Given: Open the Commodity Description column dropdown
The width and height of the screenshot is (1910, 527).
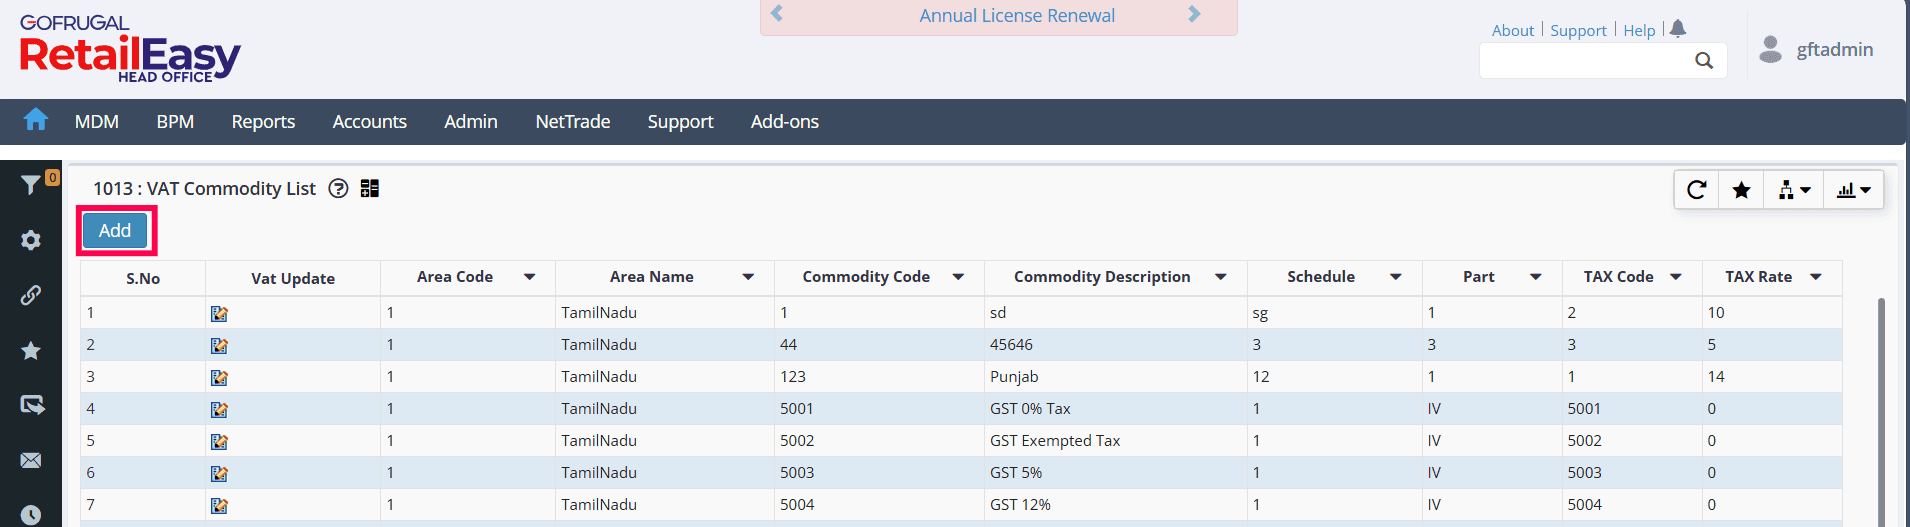Looking at the screenshot, I should click(1220, 277).
